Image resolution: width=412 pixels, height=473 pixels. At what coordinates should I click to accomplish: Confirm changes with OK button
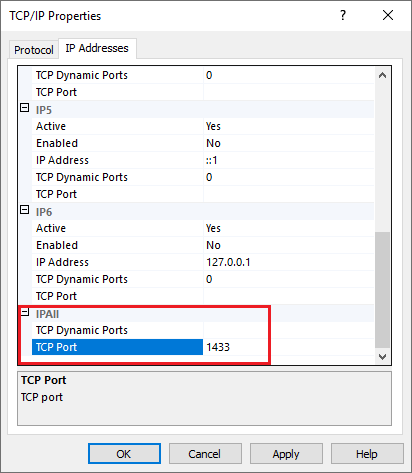[124, 454]
